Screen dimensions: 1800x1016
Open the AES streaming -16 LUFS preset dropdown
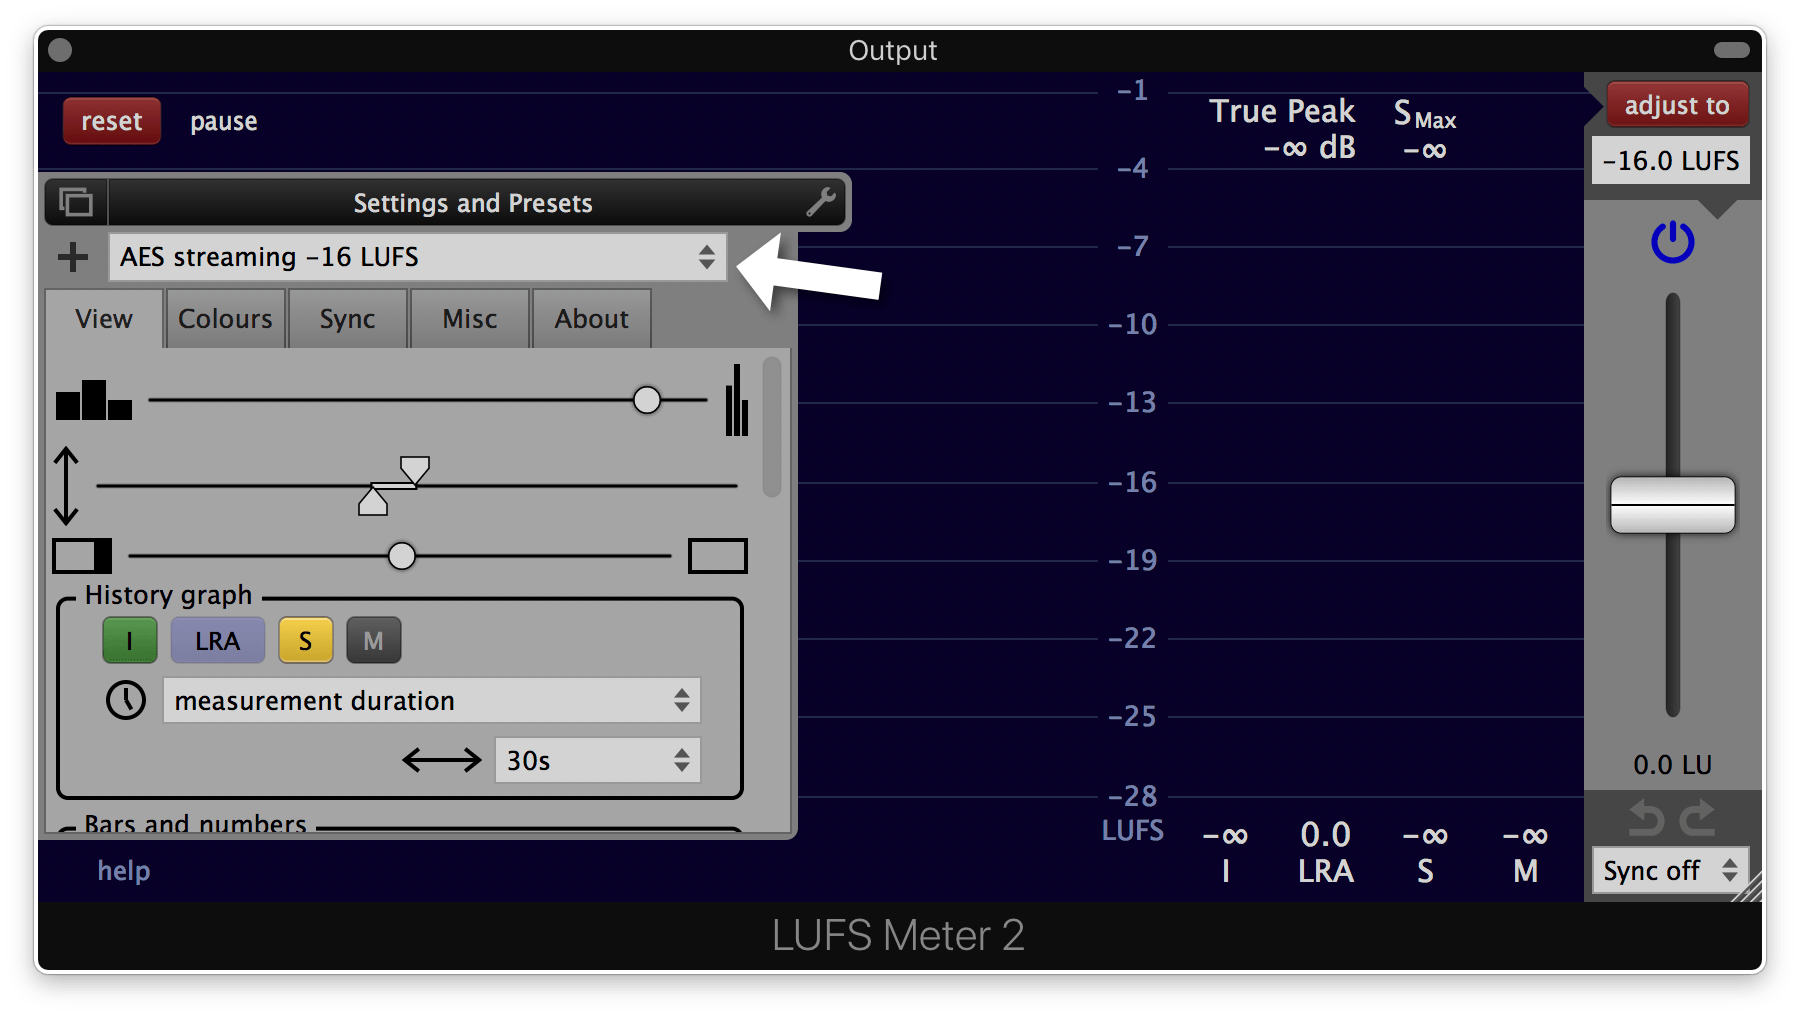417,257
